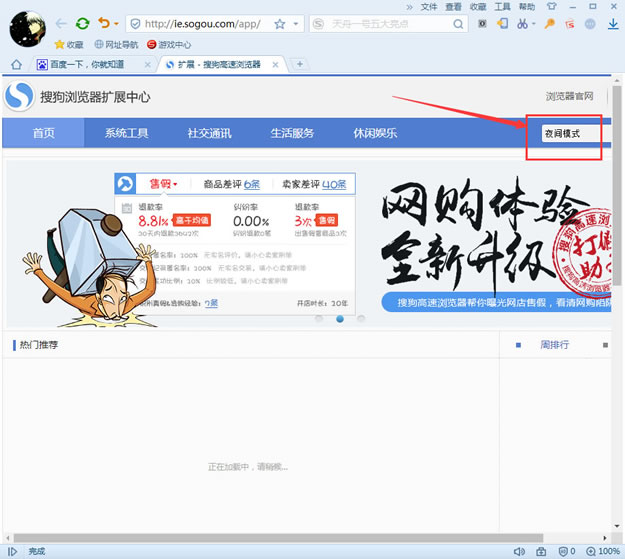
Task: Click the status bar briefcase icon
Action: [541, 551]
